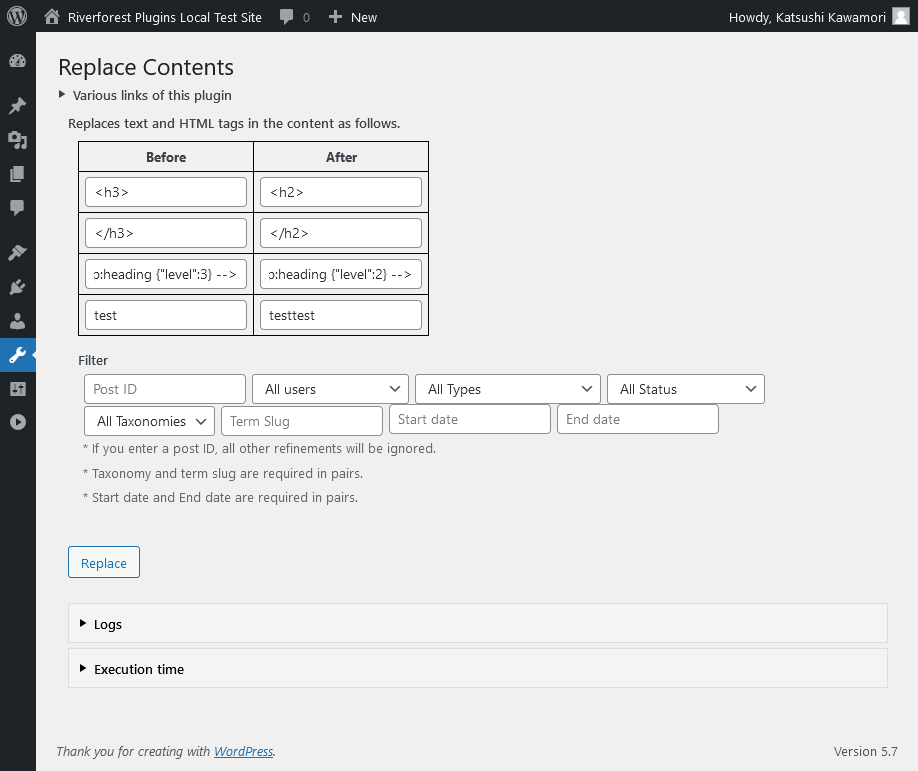Click the After field containing testtest
The width and height of the screenshot is (918, 771).
pyautogui.click(x=341, y=315)
